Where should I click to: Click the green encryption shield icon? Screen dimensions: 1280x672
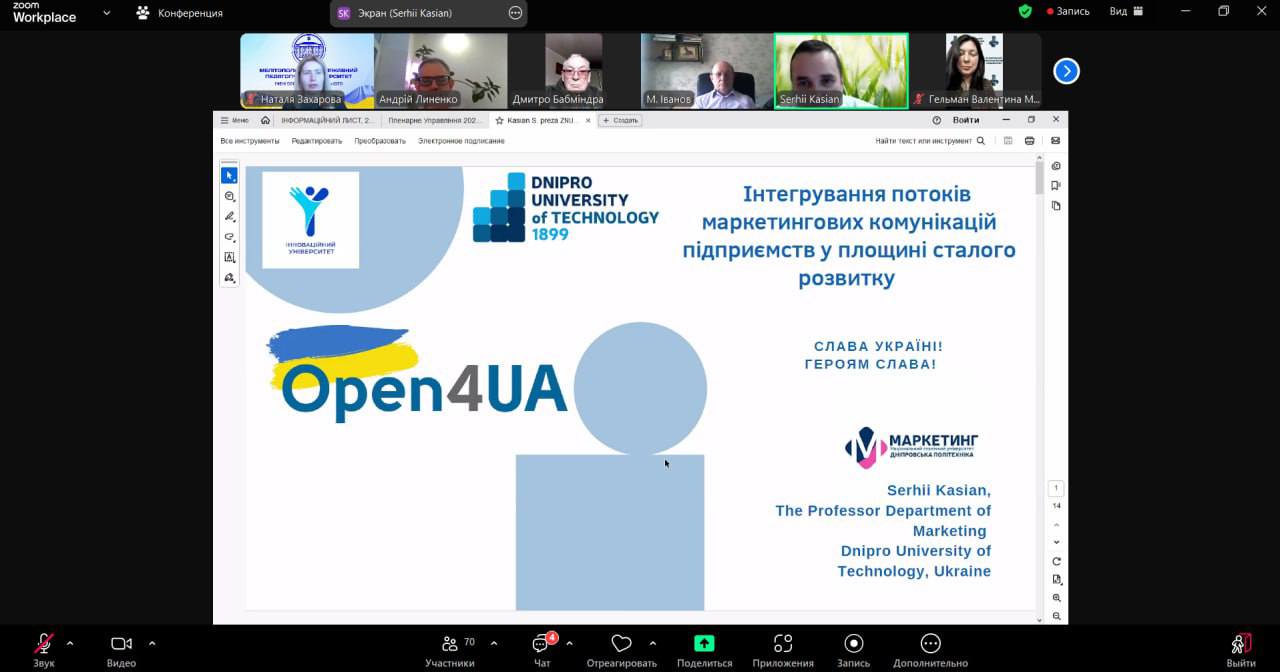[x=1025, y=11]
